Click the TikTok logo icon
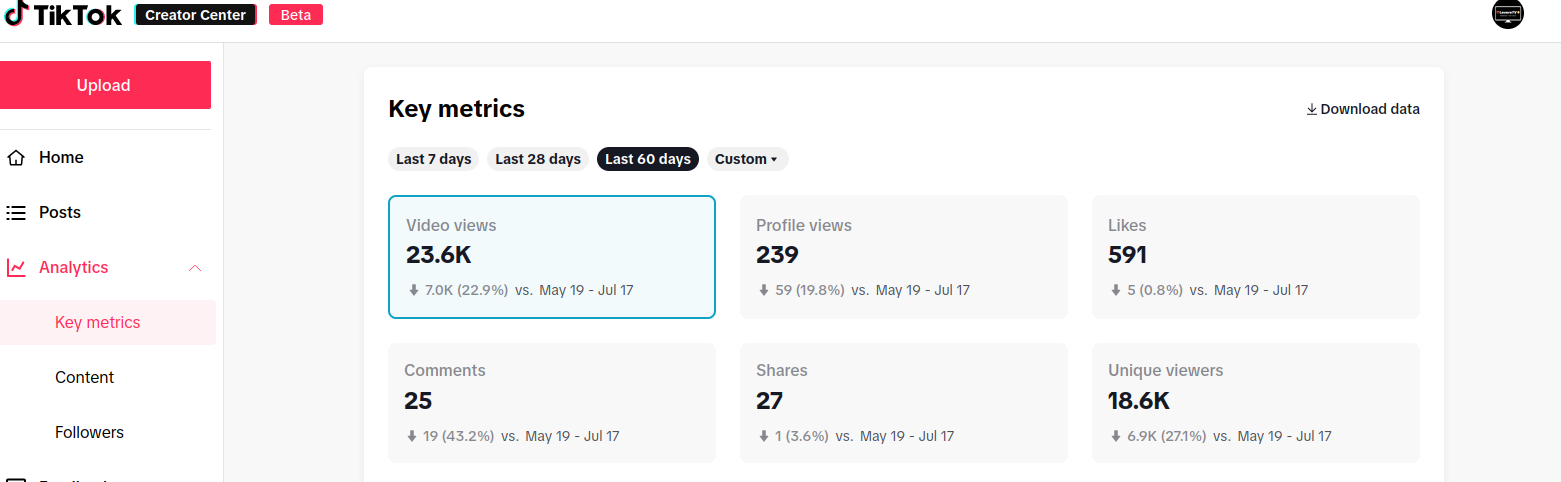This screenshot has height=482, width=1561. click(17, 14)
